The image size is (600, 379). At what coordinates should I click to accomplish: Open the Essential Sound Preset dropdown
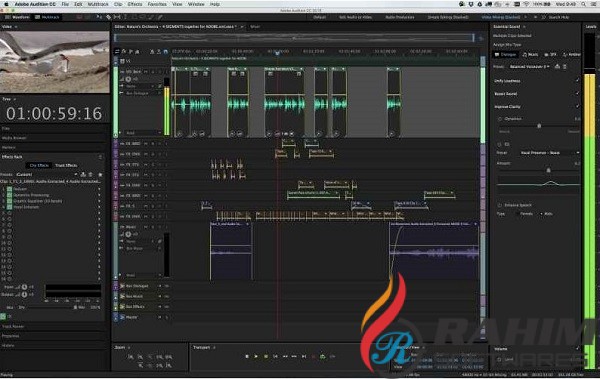[529, 67]
